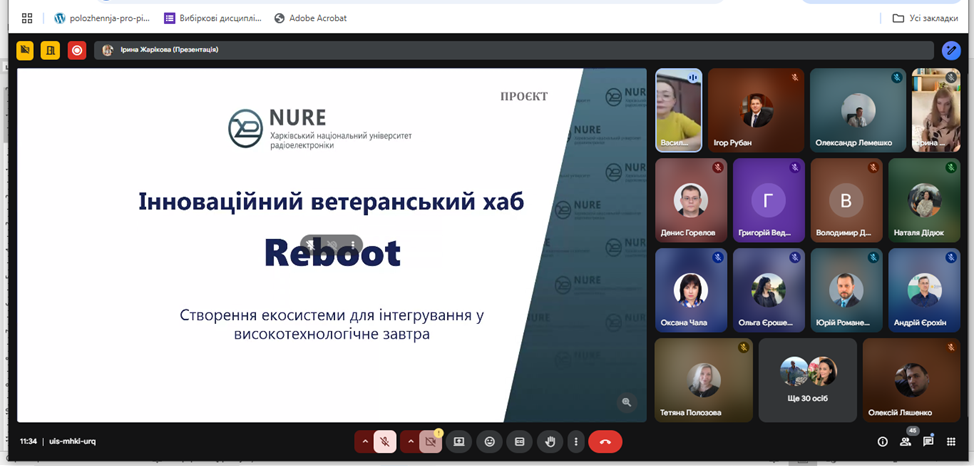Select the Наталя Дідюк participant tile
The height and width of the screenshot is (466, 974).
click(x=924, y=200)
